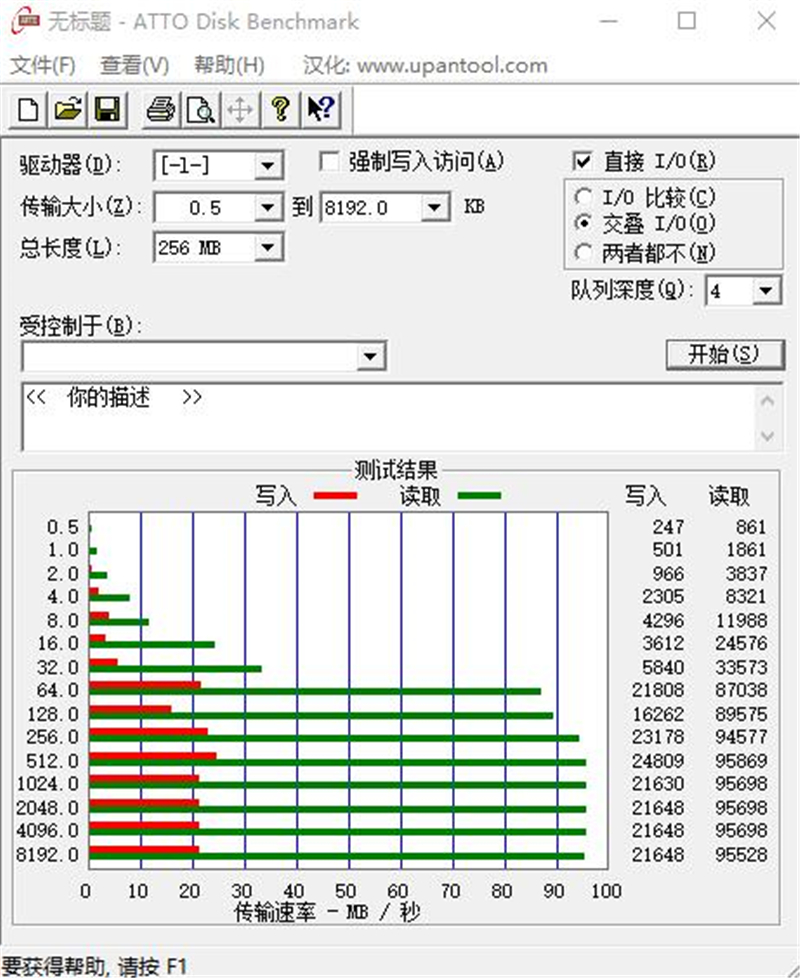The width and height of the screenshot is (800, 978).
Task: Open the 队列深度 queue depth dropdown
Action: pos(766,290)
